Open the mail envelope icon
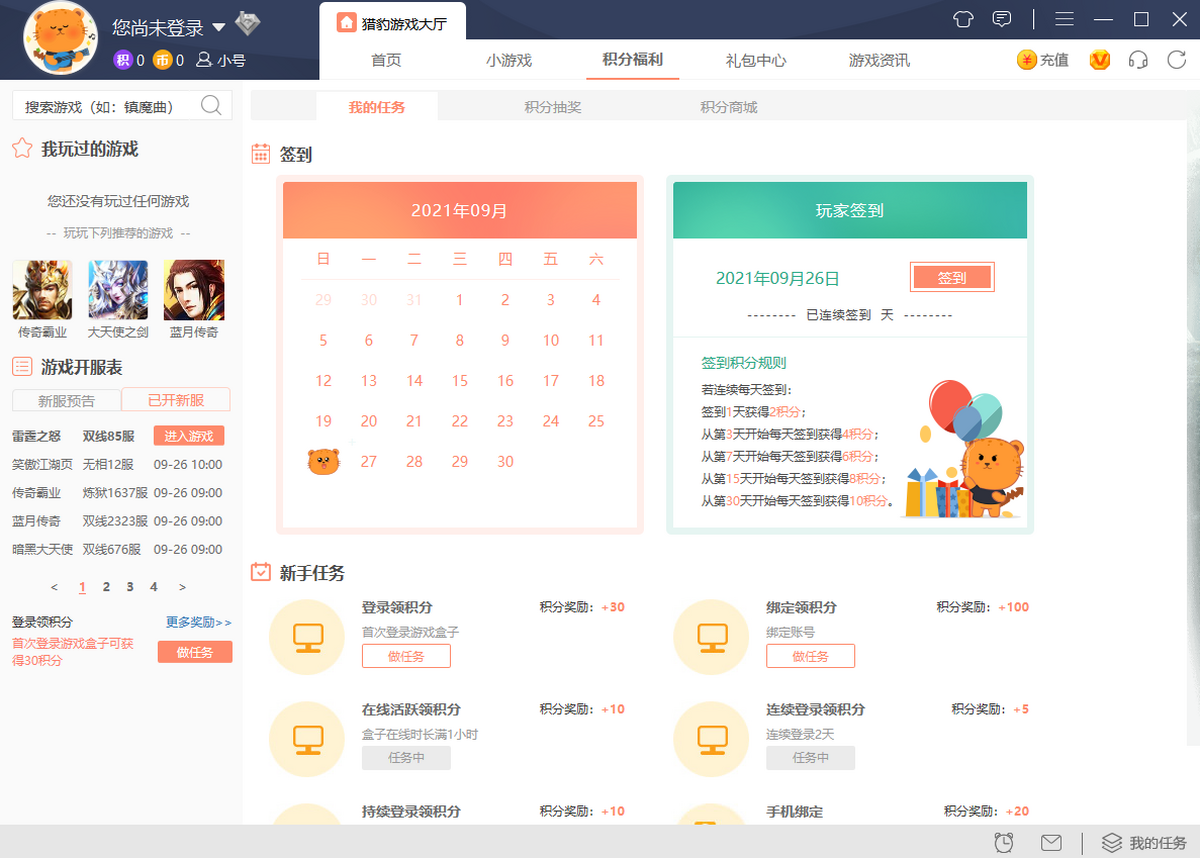 pyautogui.click(x=1051, y=842)
